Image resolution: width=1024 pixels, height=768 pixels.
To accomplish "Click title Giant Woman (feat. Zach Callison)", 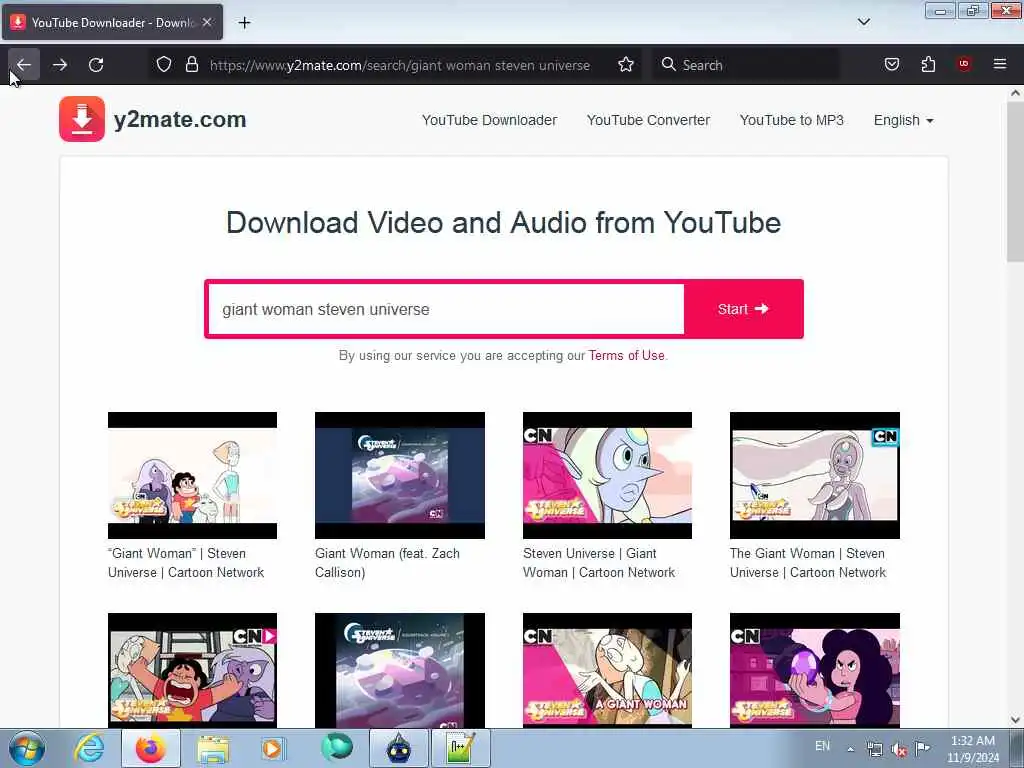I will pyautogui.click(x=387, y=563).
